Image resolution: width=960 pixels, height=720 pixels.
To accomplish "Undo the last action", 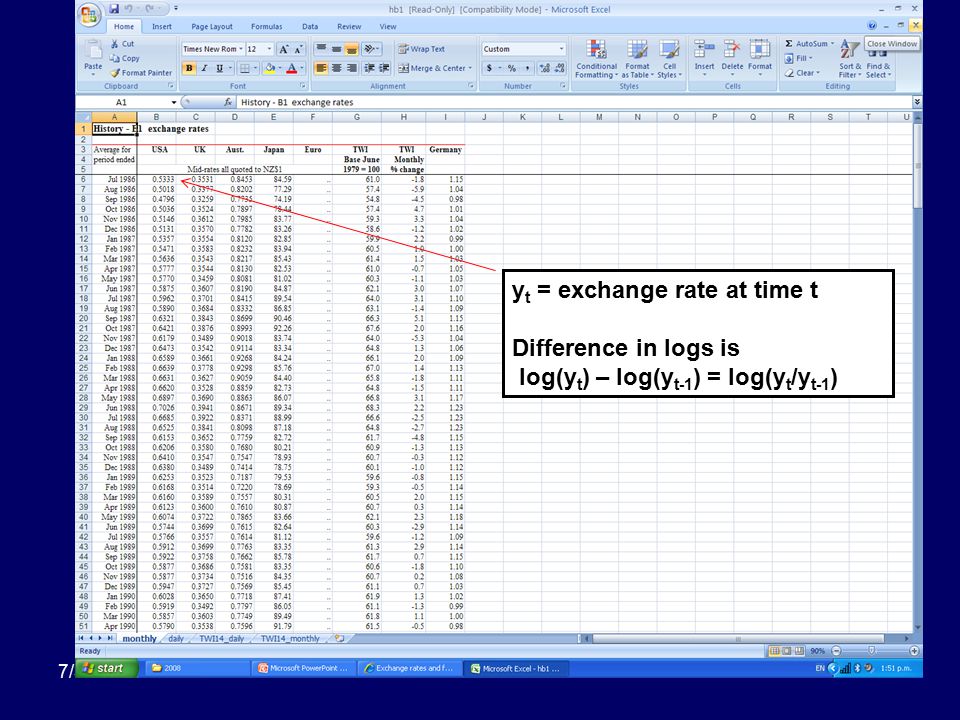I will pyautogui.click(x=129, y=9).
